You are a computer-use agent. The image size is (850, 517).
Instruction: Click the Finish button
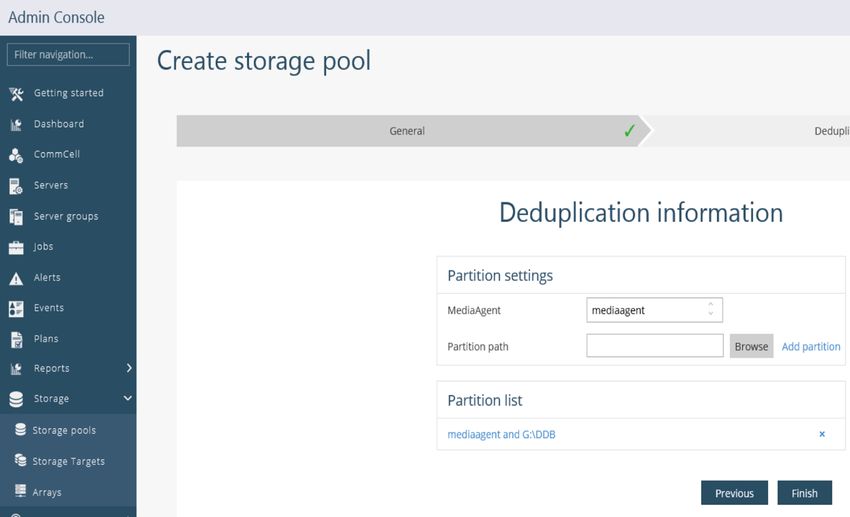[x=804, y=493]
